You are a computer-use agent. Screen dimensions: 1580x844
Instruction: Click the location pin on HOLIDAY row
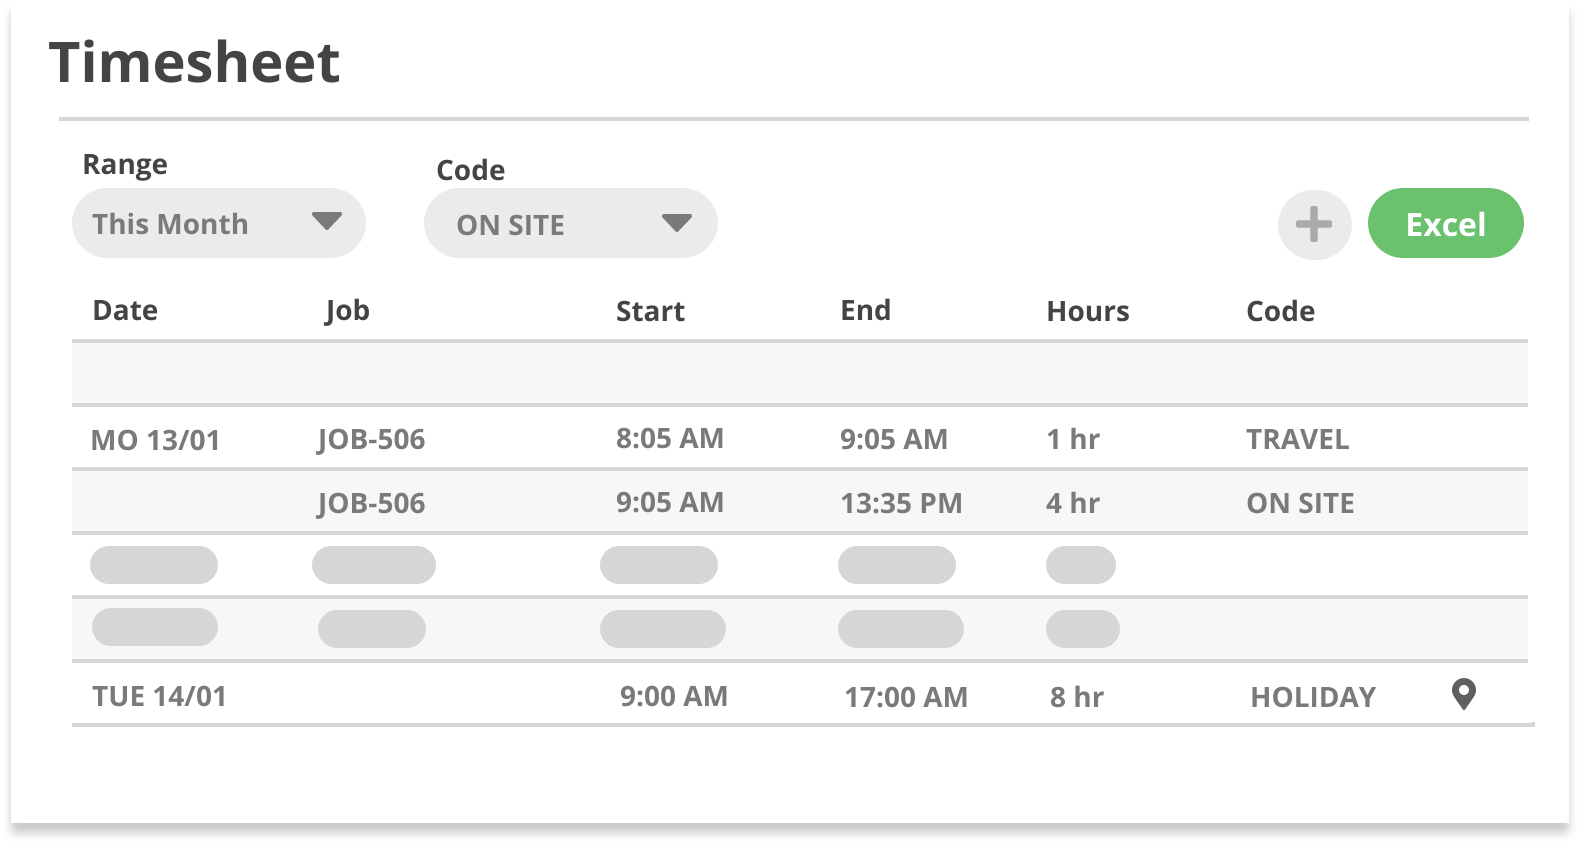(1464, 694)
